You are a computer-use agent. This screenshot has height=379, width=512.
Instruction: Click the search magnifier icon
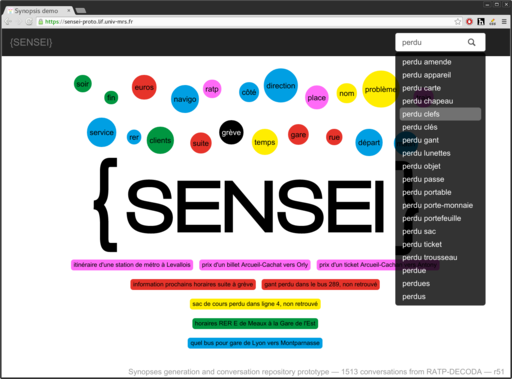click(x=471, y=42)
